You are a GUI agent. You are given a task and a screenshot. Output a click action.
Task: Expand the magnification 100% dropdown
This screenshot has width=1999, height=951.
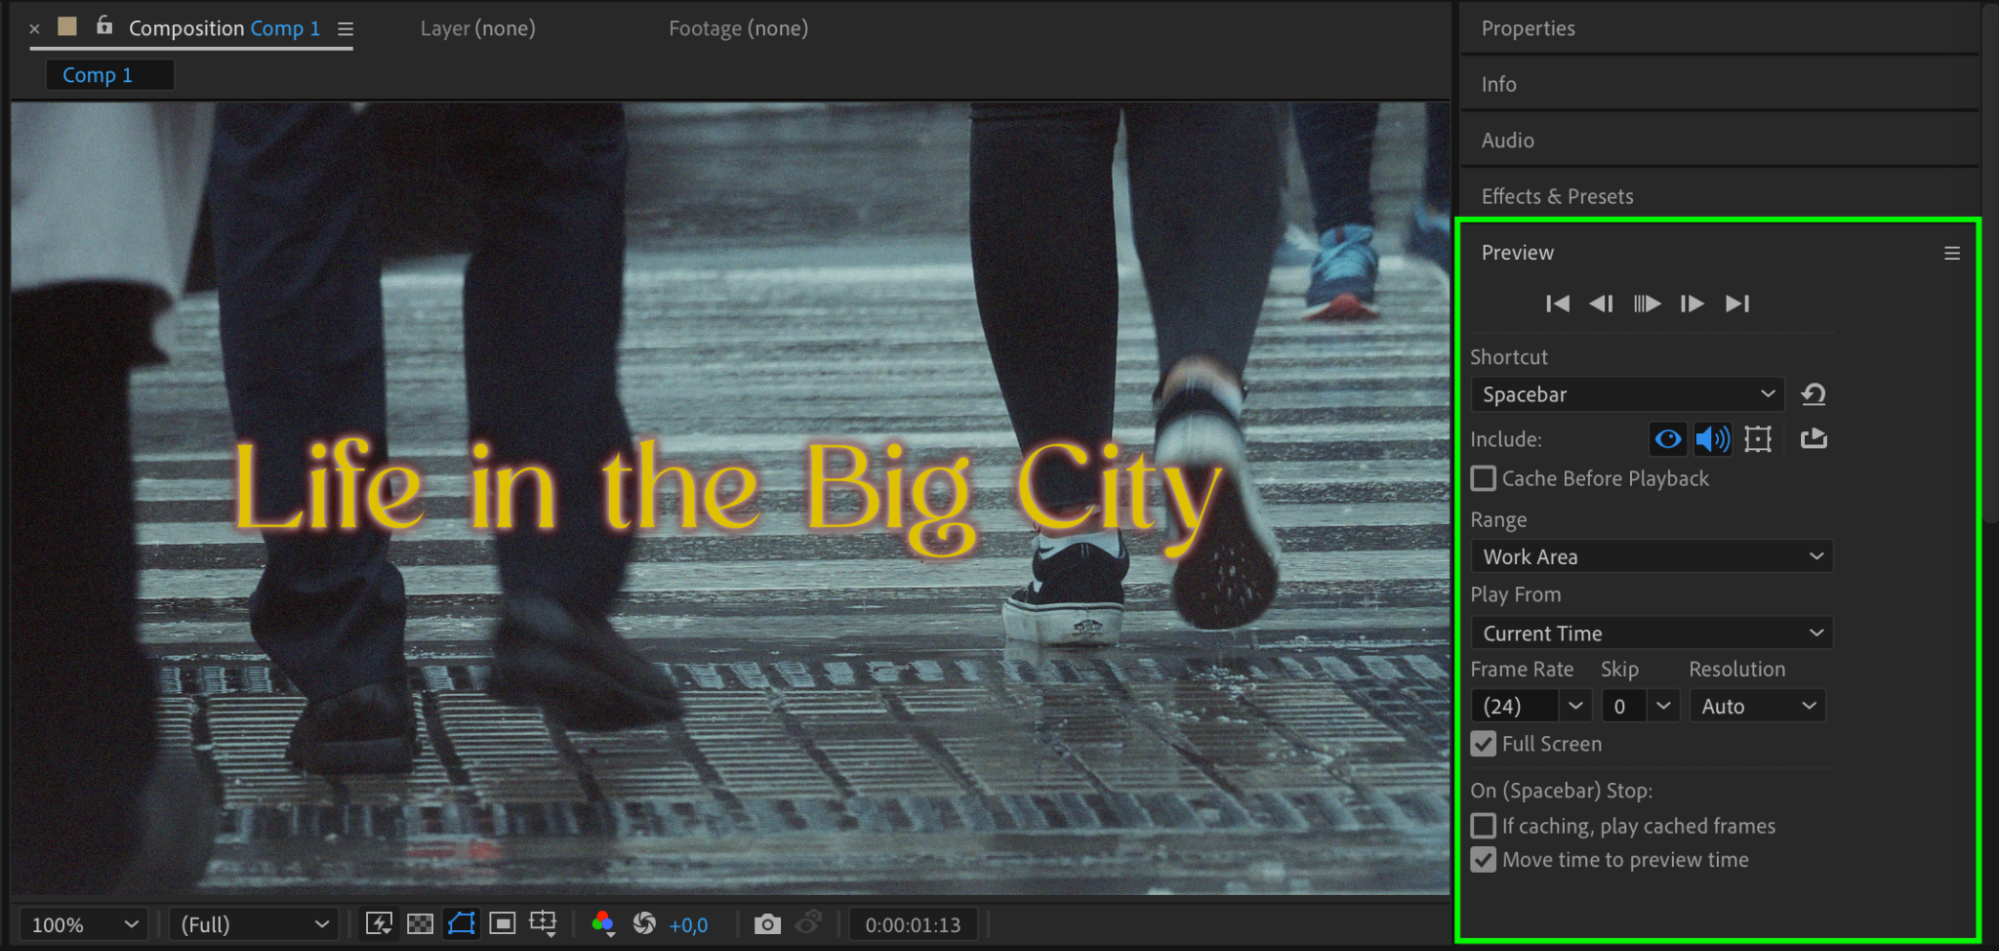tap(84, 925)
